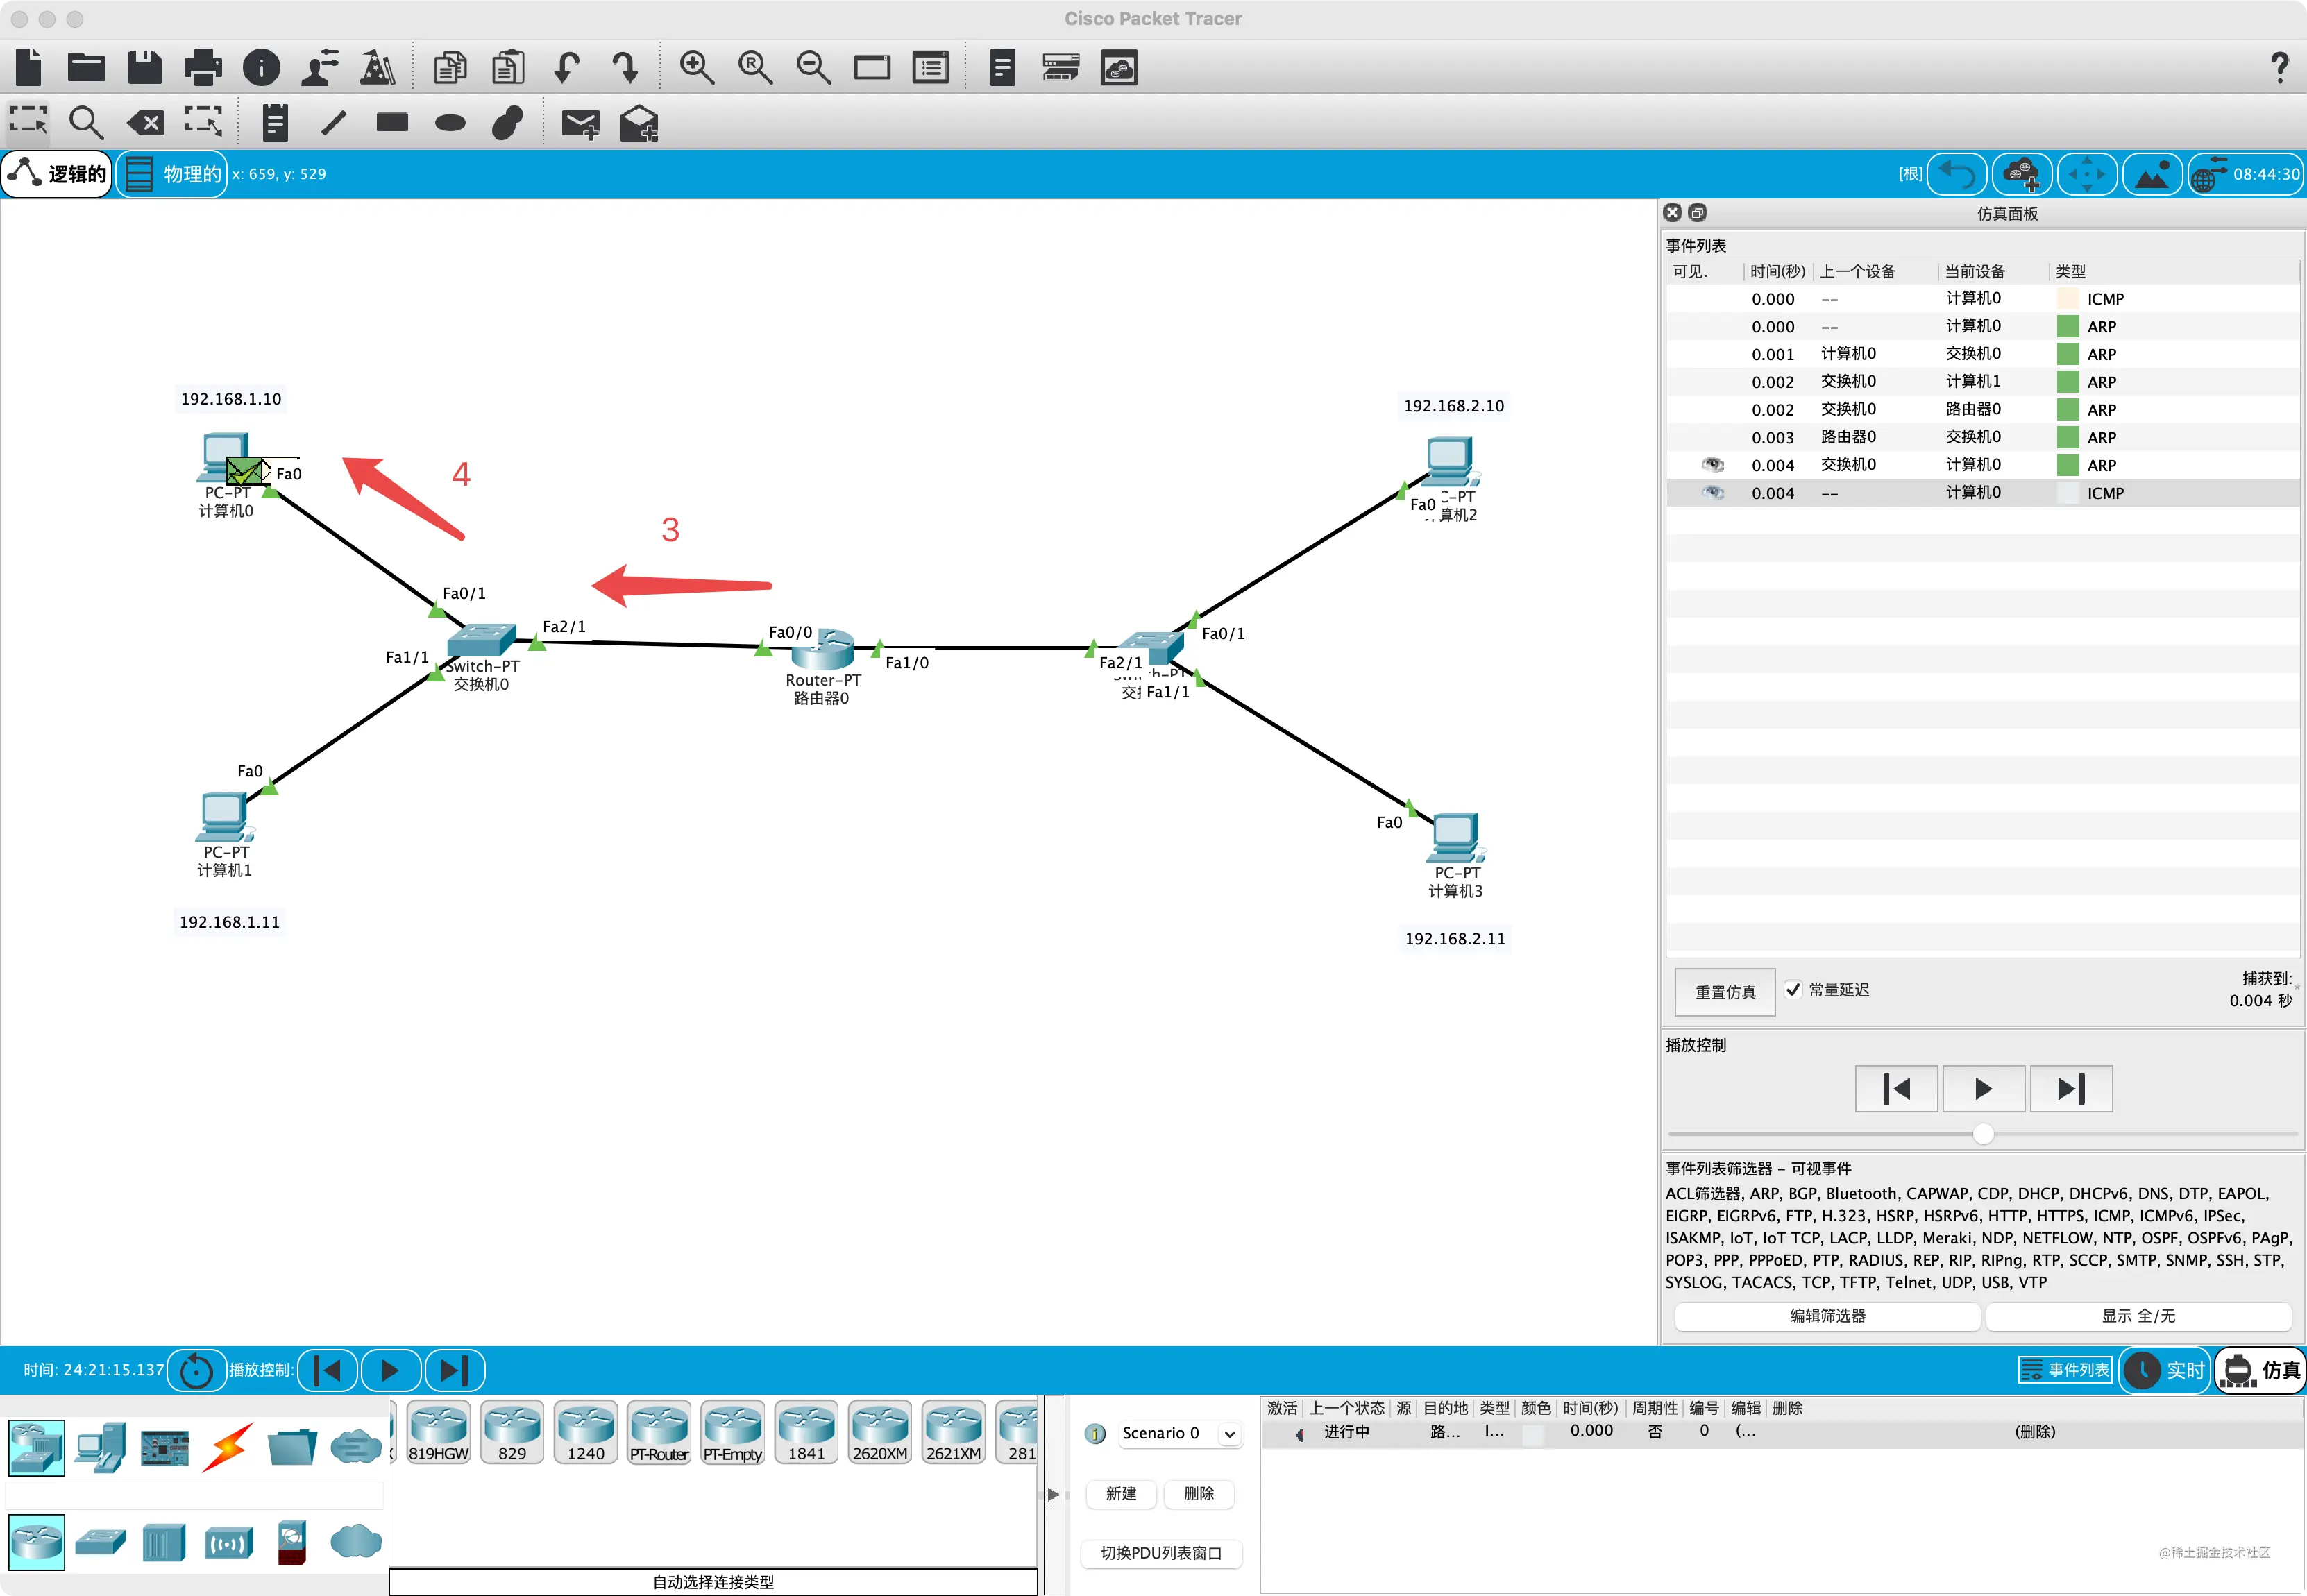
Task: Click 切换PDU列表窗口 button
Action: [1161, 1553]
